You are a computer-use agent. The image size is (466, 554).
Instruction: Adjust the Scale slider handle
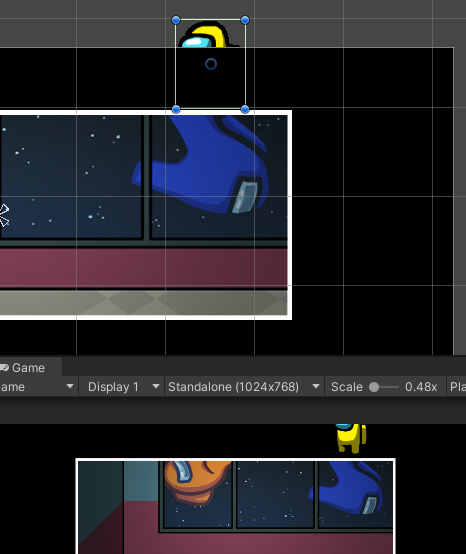pyautogui.click(x=374, y=387)
